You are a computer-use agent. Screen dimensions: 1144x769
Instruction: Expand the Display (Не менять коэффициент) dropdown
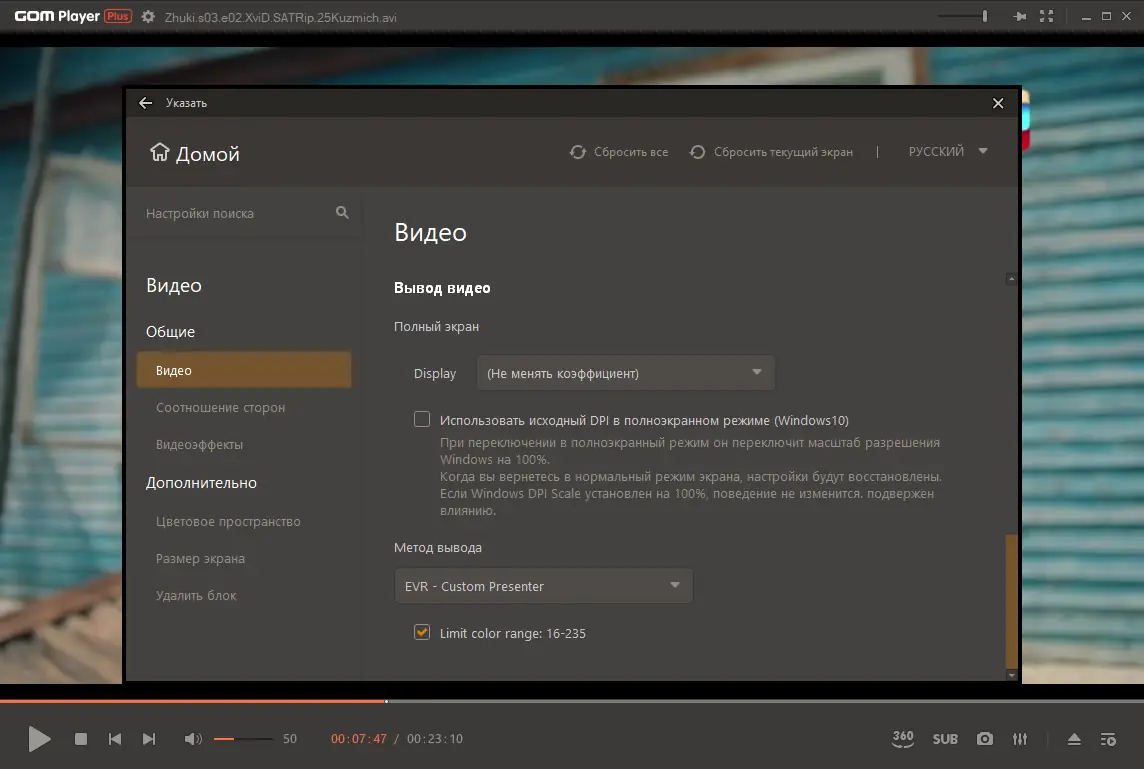(x=625, y=373)
